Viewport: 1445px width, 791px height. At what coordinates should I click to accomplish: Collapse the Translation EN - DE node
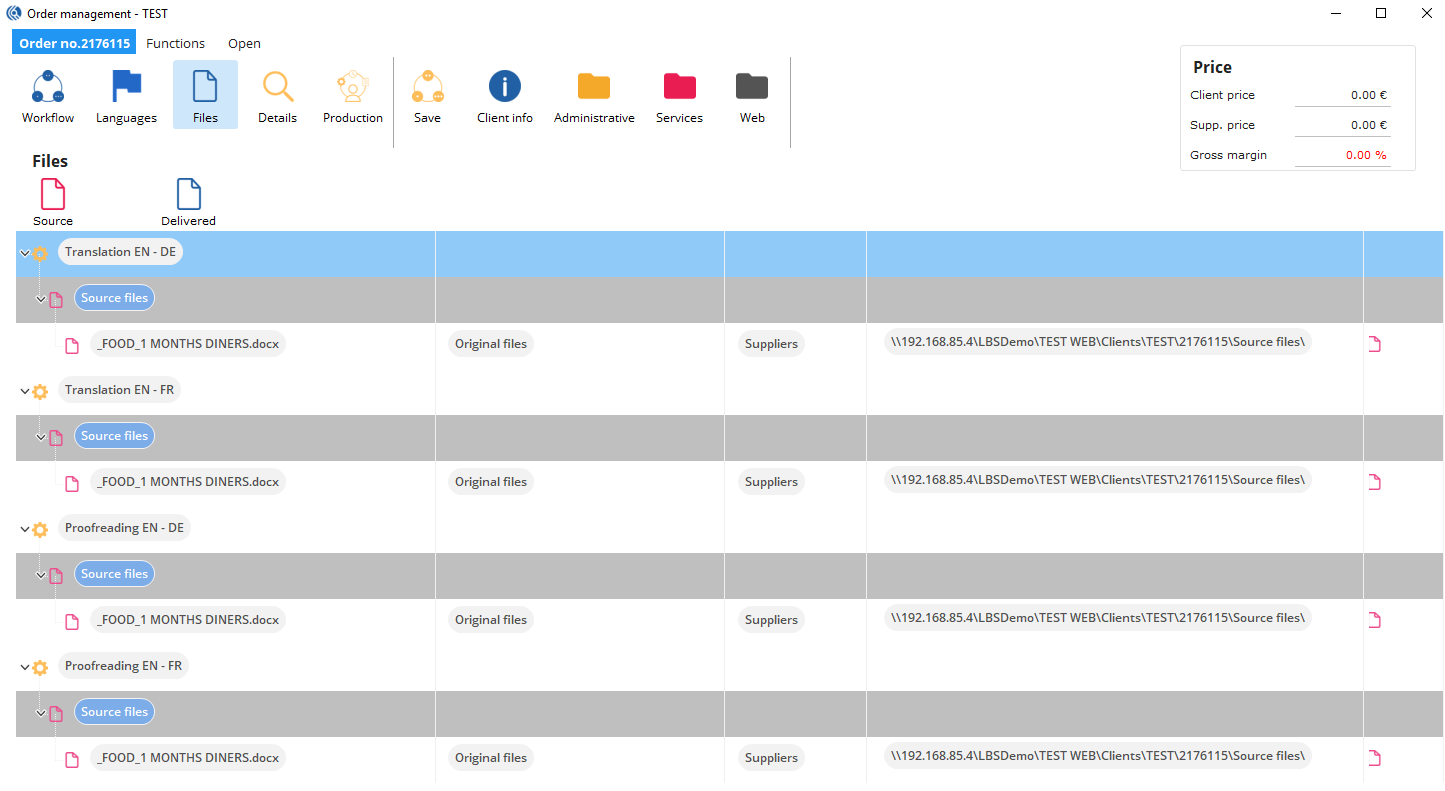(x=25, y=254)
